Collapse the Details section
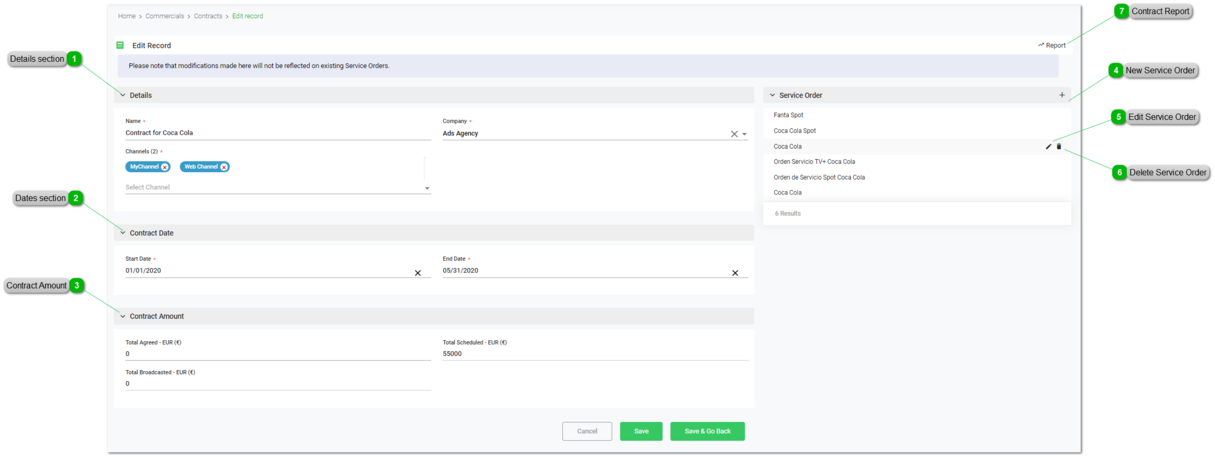Viewport: 1215px width, 457px height. [123, 95]
